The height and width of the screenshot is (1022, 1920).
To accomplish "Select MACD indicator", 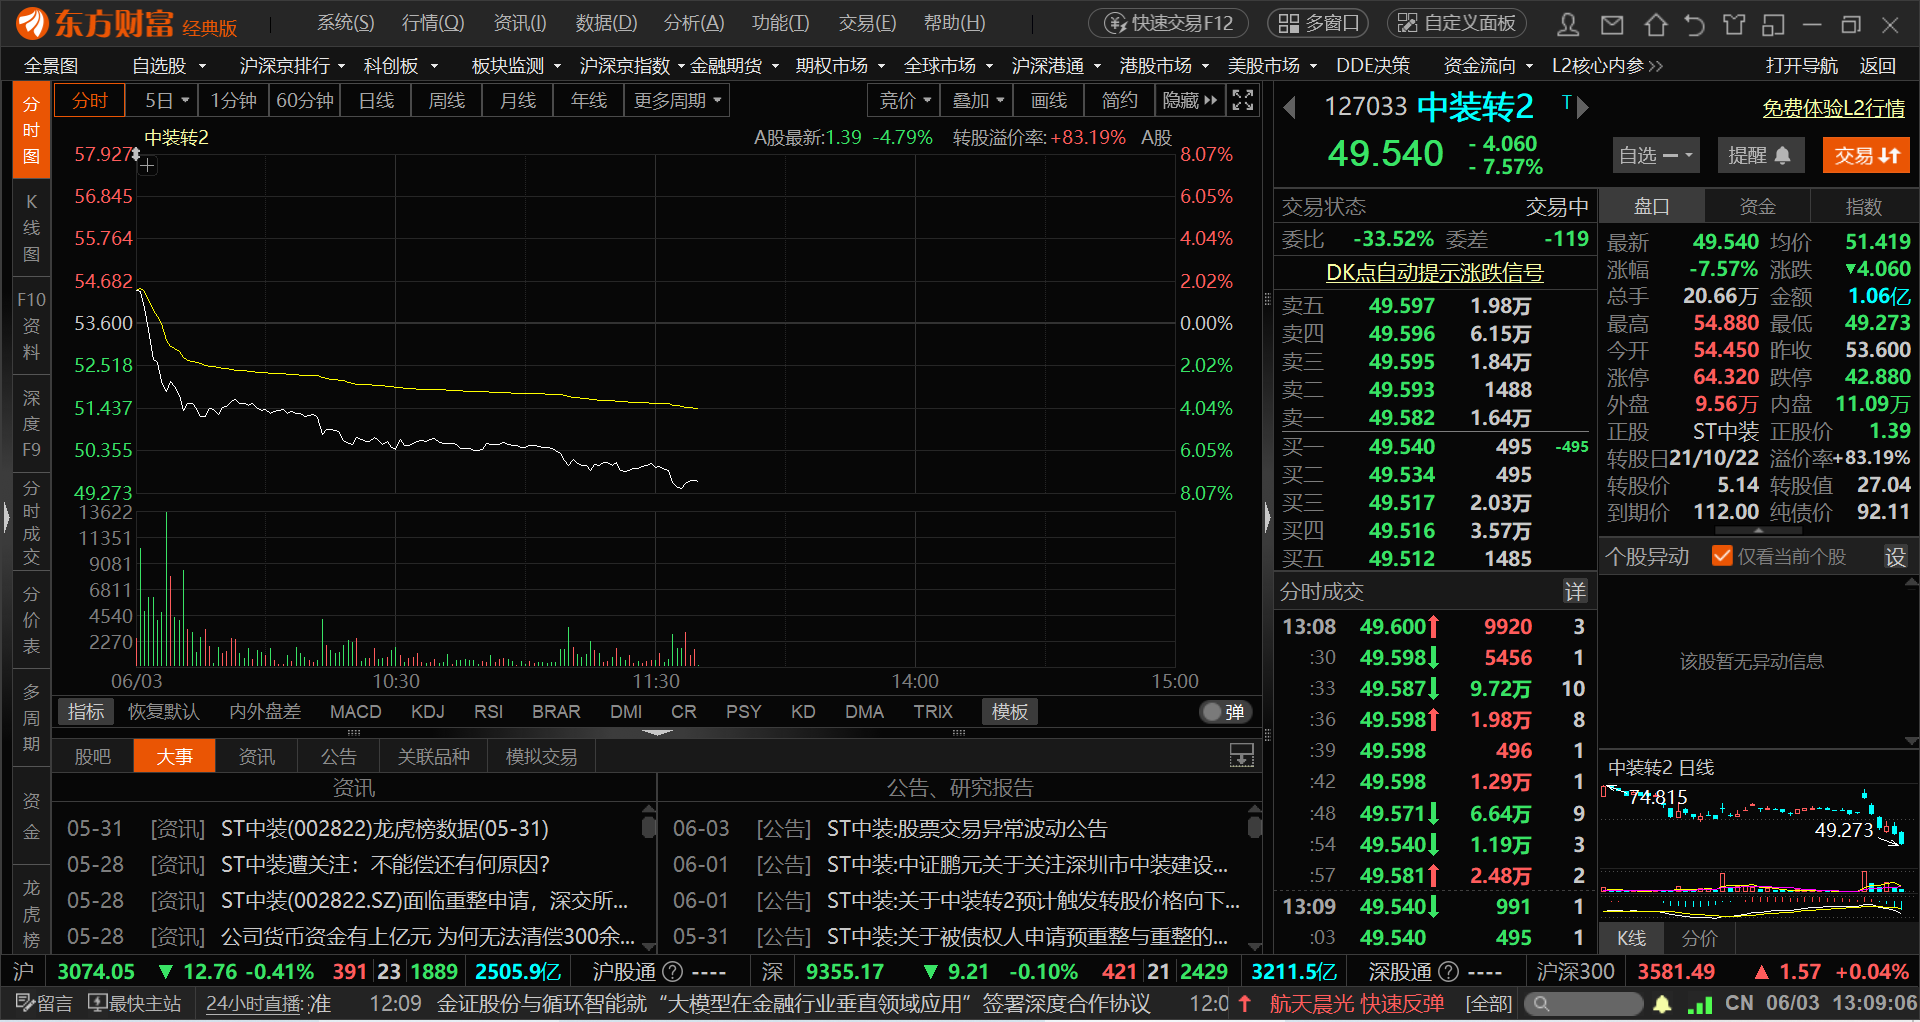I will pos(356,712).
